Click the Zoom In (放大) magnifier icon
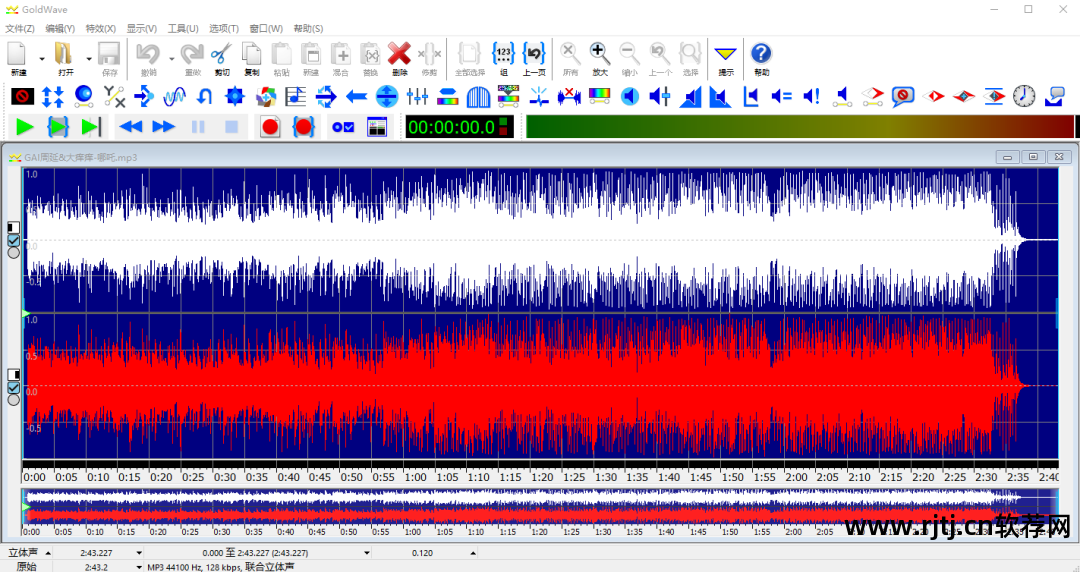 click(600, 58)
